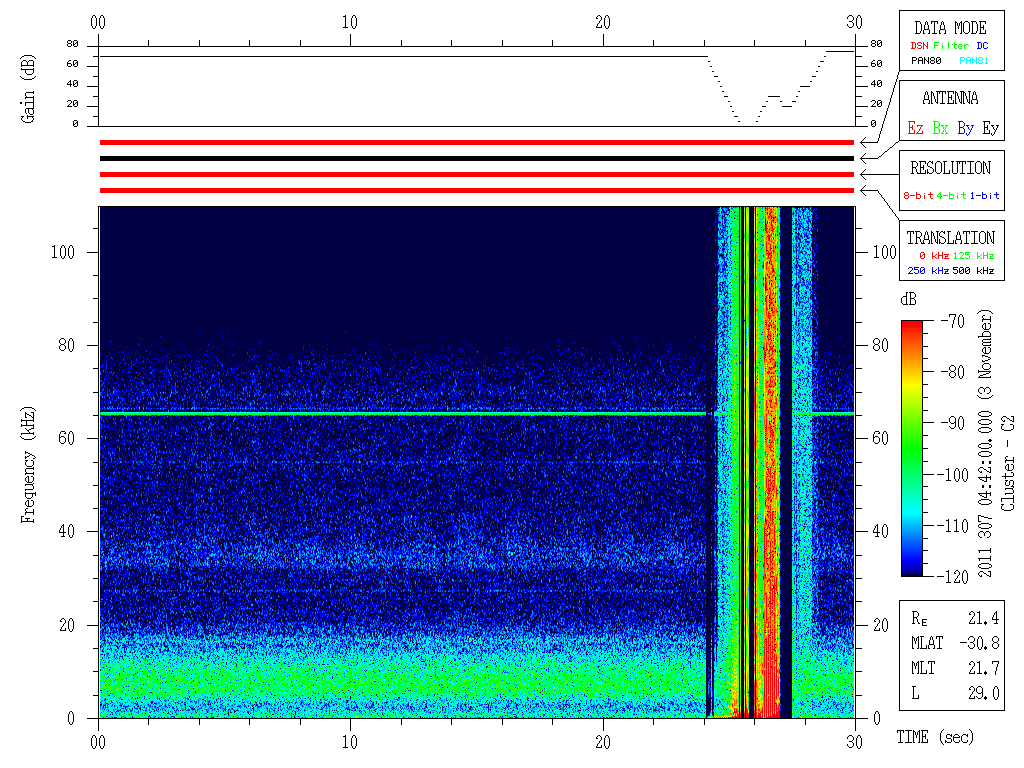Click the black antenna indicator bar
Viewport: 1024px width, 768px height.
[x=476, y=158]
